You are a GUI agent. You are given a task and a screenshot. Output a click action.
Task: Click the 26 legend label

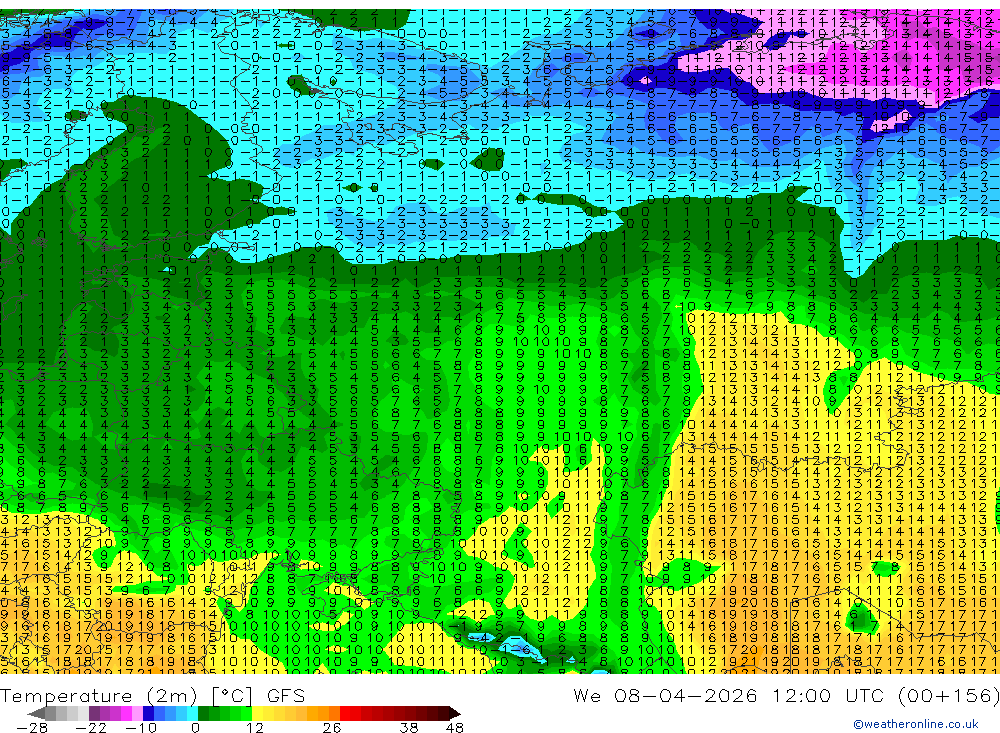click(x=332, y=727)
